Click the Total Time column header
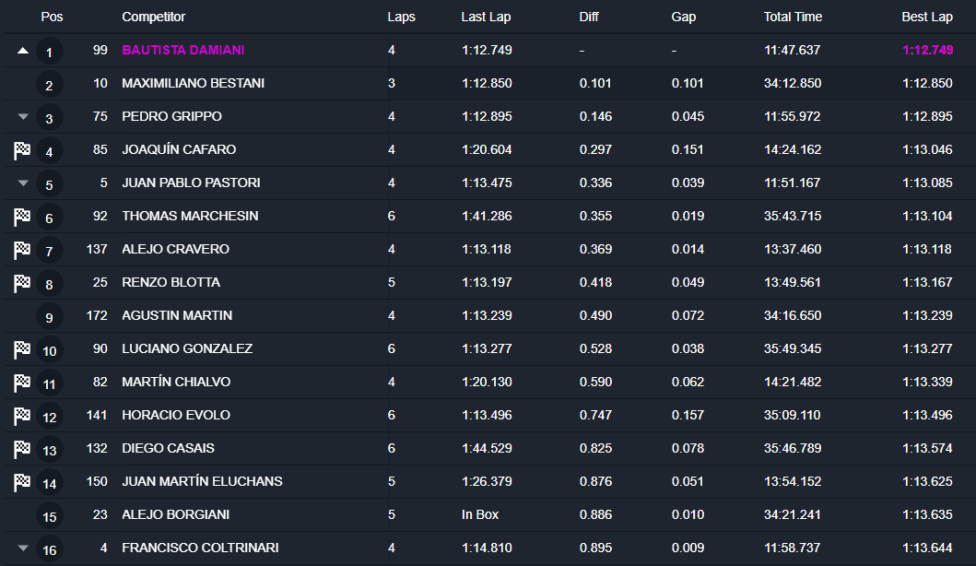This screenshot has height=566, width=976. click(793, 17)
